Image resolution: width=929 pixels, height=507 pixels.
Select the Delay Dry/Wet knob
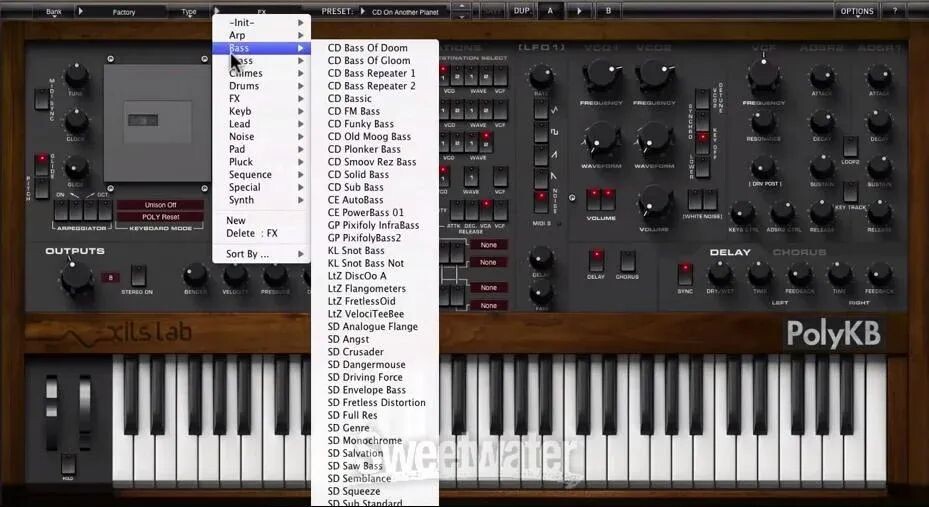click(720, 273)
